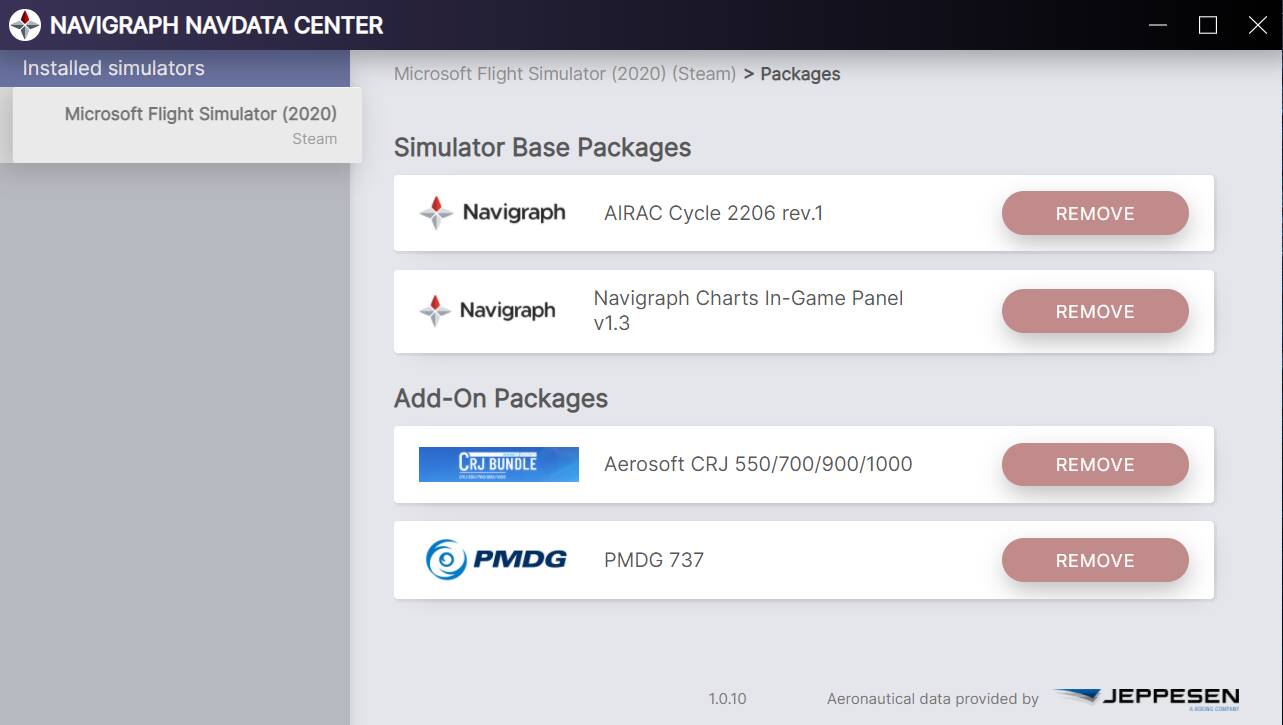The image size is (1283, 725).
Task: Click NAVIGRAPH NAVDATA CENTER title text
Action: [217, 26]
